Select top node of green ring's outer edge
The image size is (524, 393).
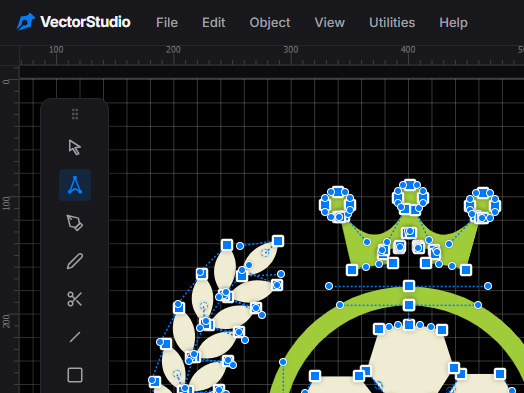409,286
